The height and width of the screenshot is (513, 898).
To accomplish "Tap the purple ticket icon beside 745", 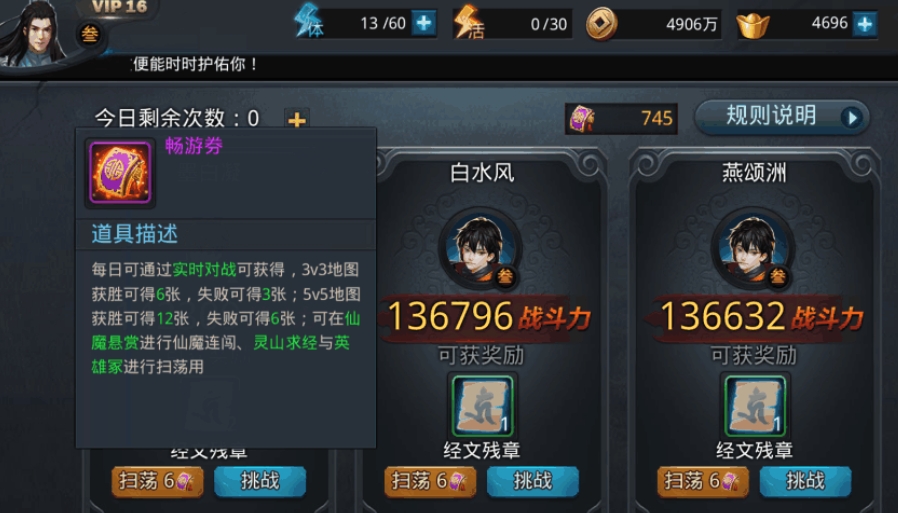I will click(582, 119).
